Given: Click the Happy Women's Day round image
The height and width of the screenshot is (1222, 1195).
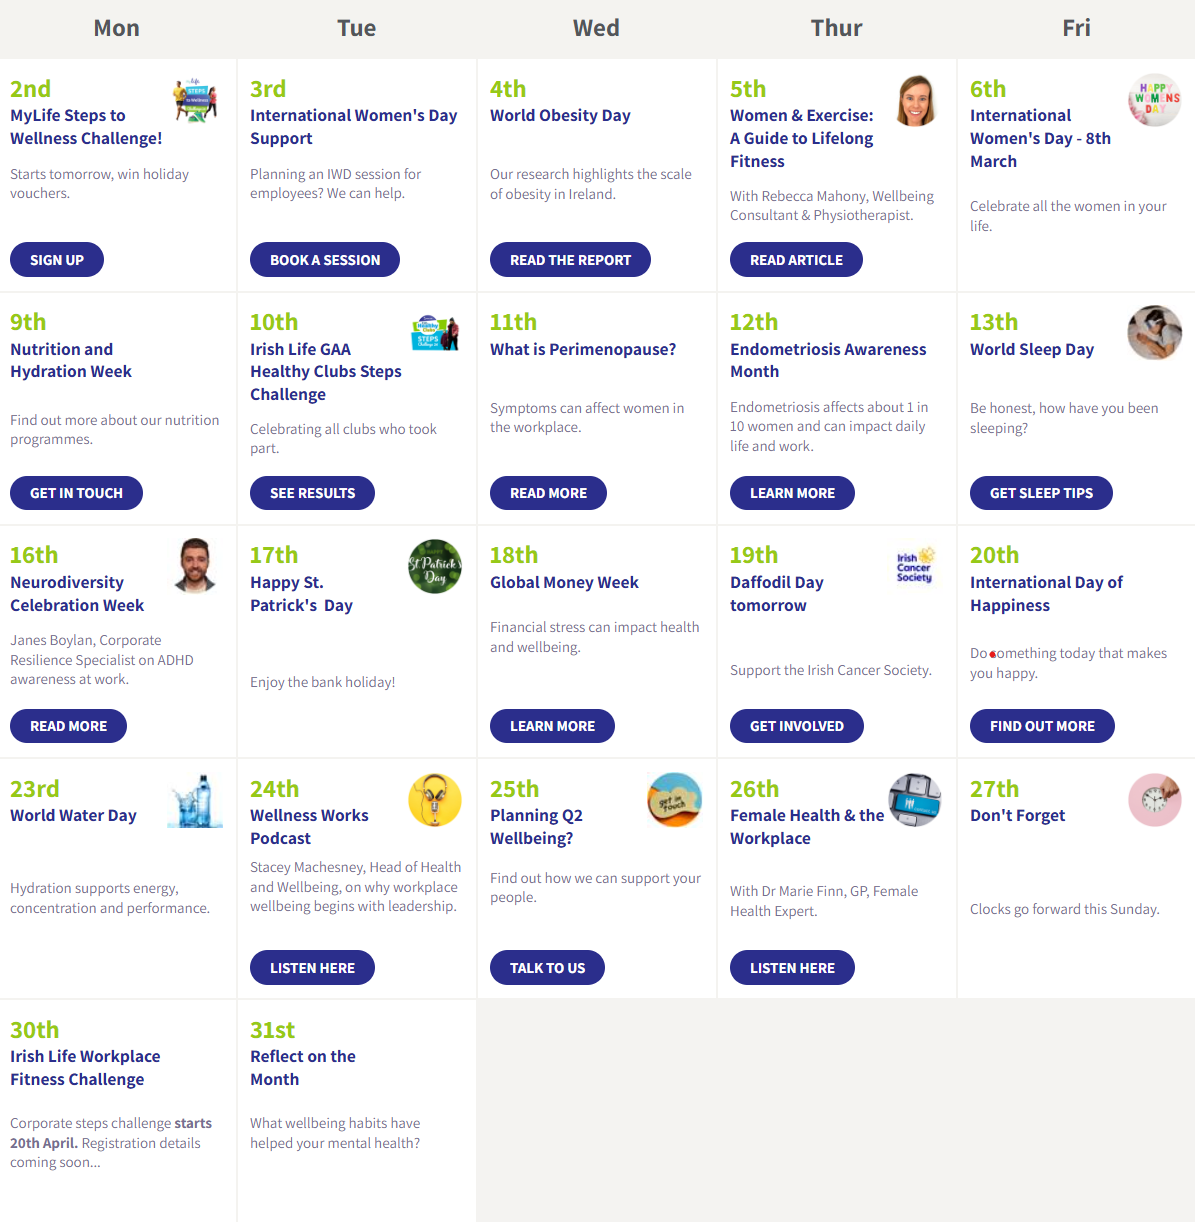Looking at the screenshot, I should pos(1155,100).
